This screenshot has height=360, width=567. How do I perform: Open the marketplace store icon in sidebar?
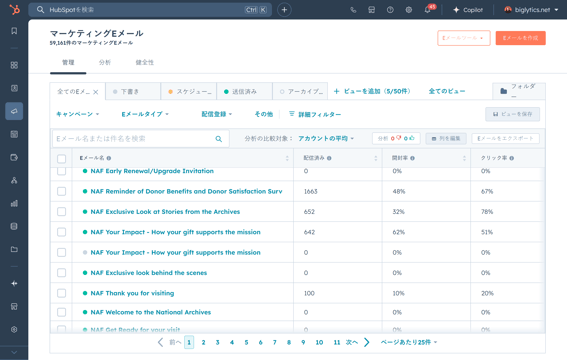pos(14,307)
